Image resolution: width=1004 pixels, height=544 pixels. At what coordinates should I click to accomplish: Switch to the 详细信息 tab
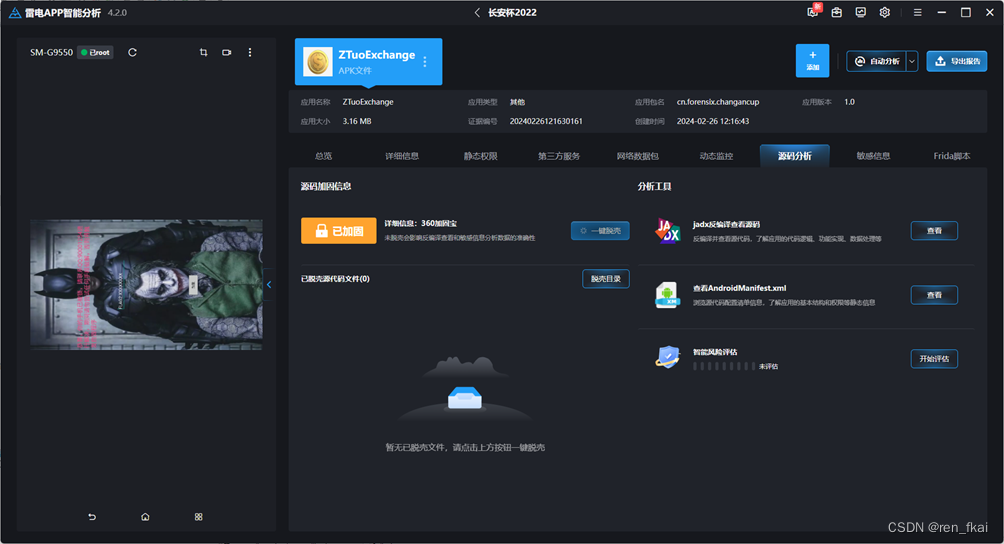tap(402, 156)
